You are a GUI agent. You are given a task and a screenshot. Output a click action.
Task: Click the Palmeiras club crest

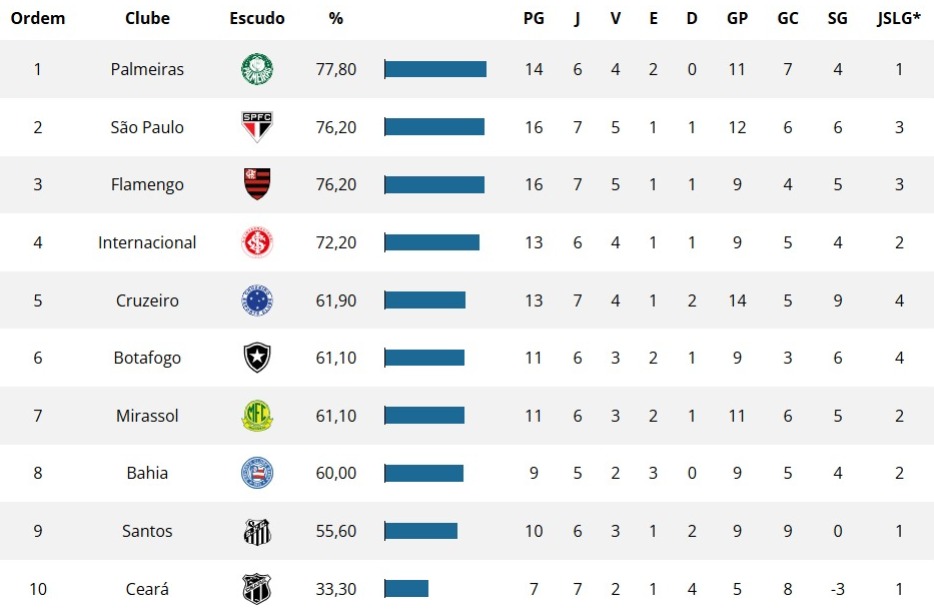coord(257,69)
